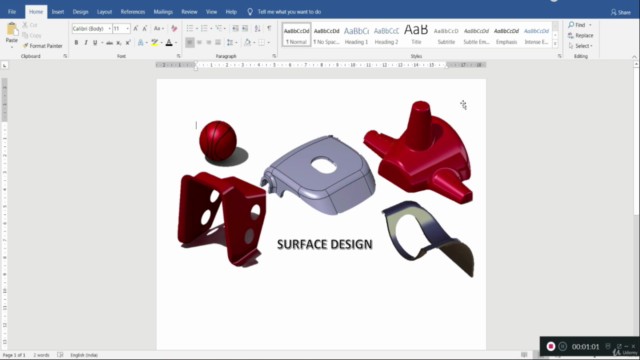Open the Select dropdown in Editing
The image size is (640, 360).
(581, 46)
